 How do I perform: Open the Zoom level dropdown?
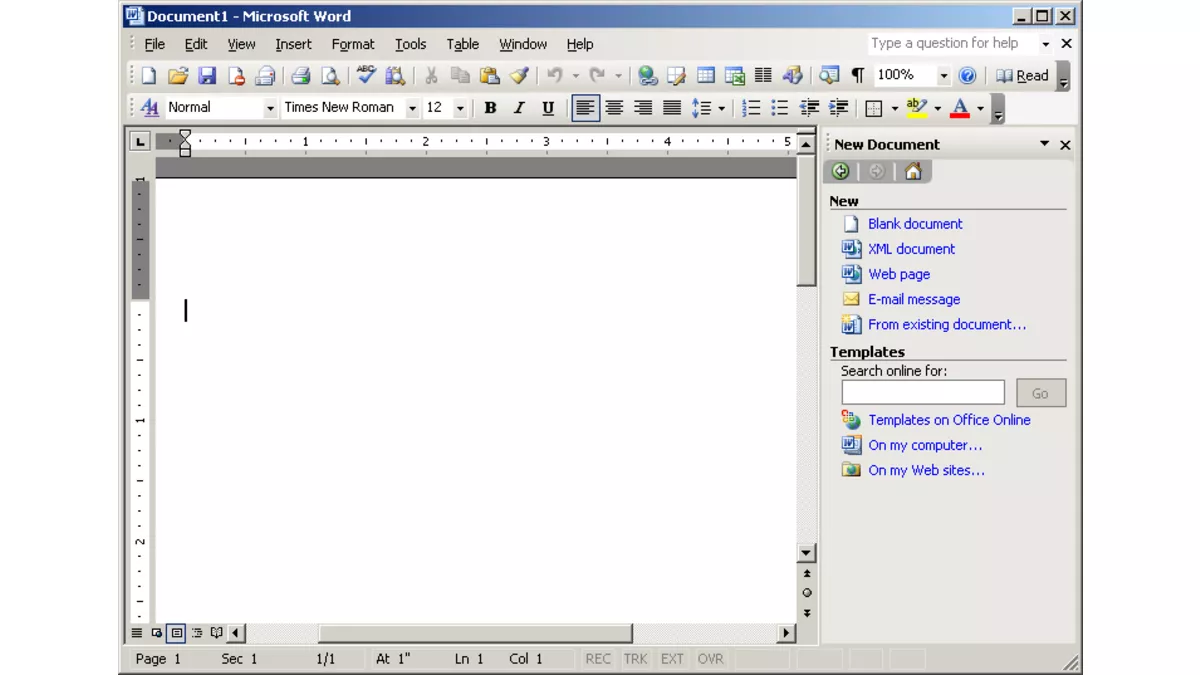pos(941,75)
